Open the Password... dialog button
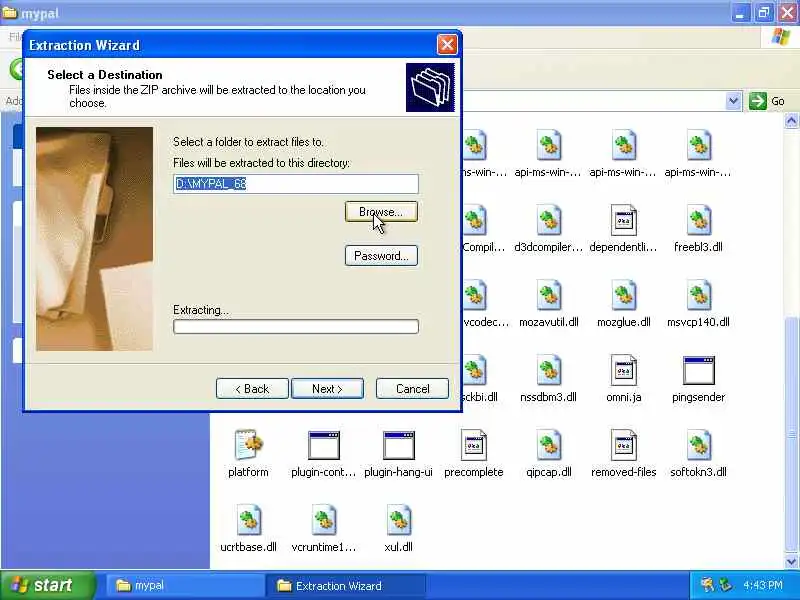 pyautogui.click(x=381, y=256)
